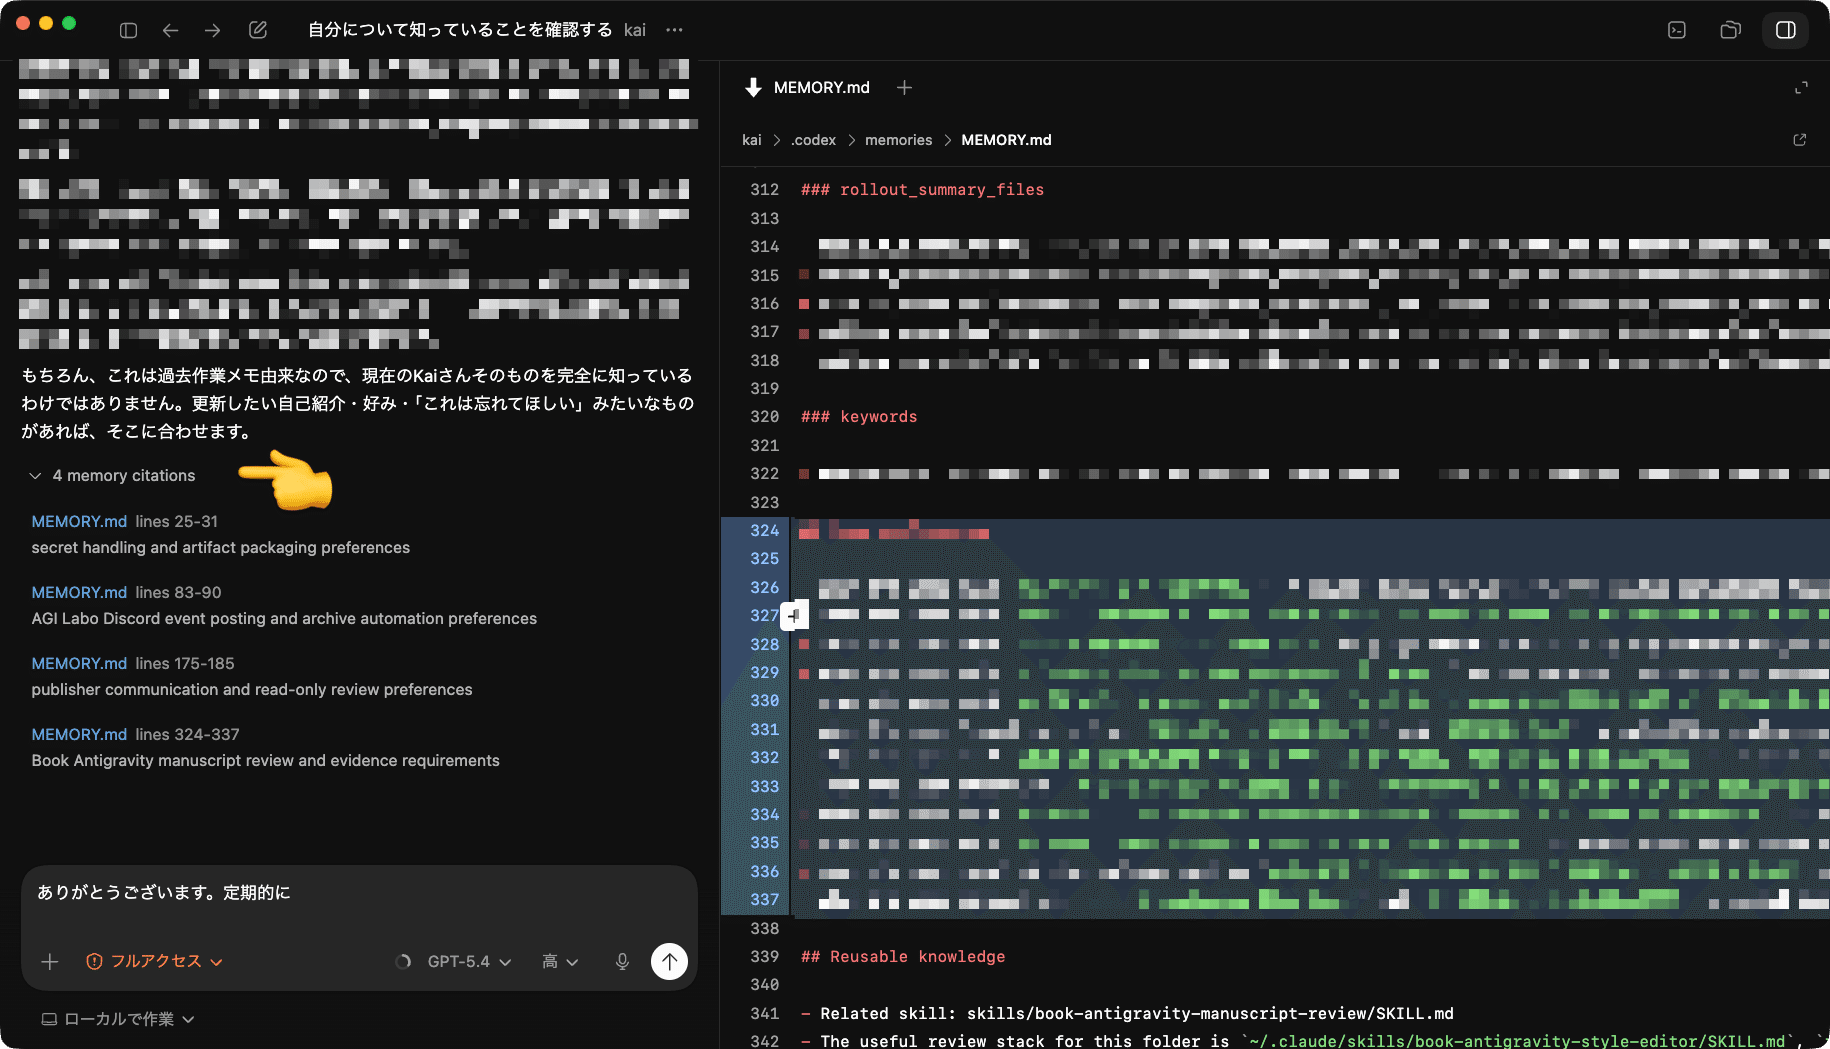
Task: Toggle the left sidebar panel icon
Action: [x=128, y=30]
